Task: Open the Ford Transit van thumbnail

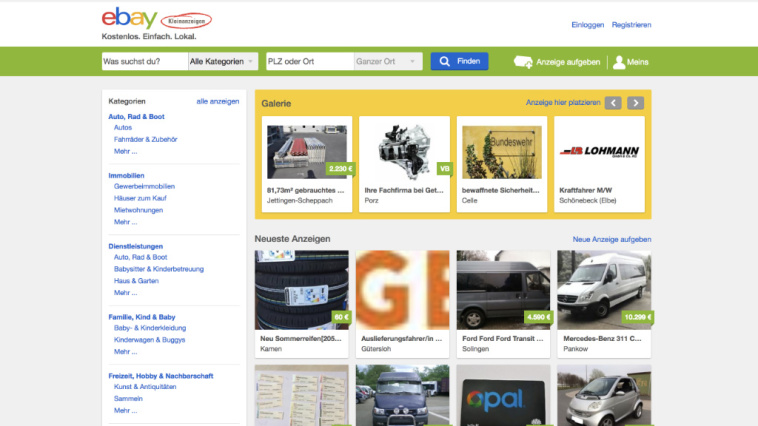Action: (503, 290)
